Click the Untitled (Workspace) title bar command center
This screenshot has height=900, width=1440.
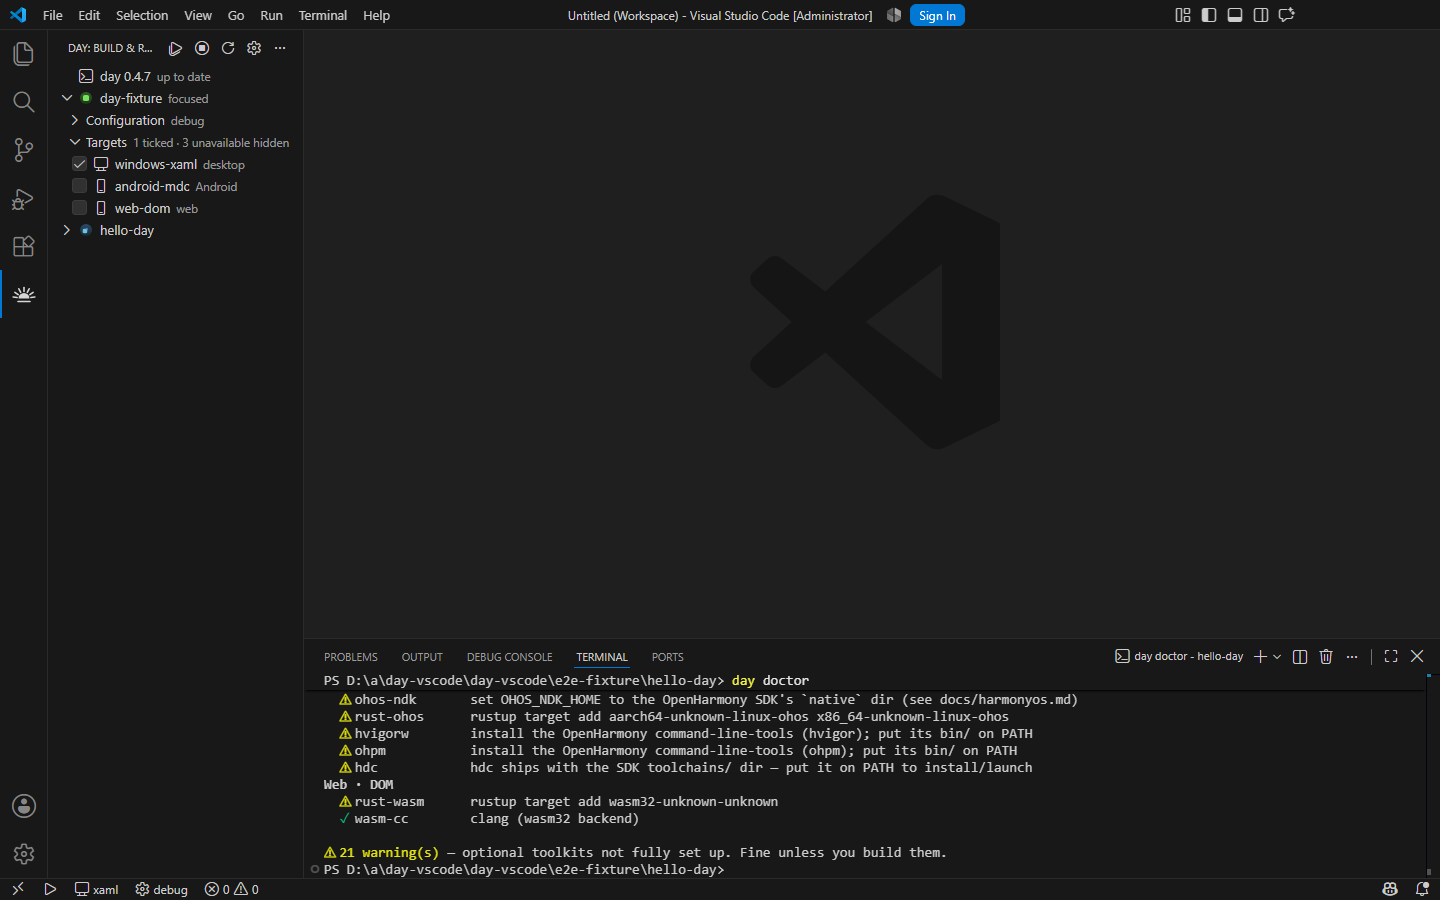[720, 15]
